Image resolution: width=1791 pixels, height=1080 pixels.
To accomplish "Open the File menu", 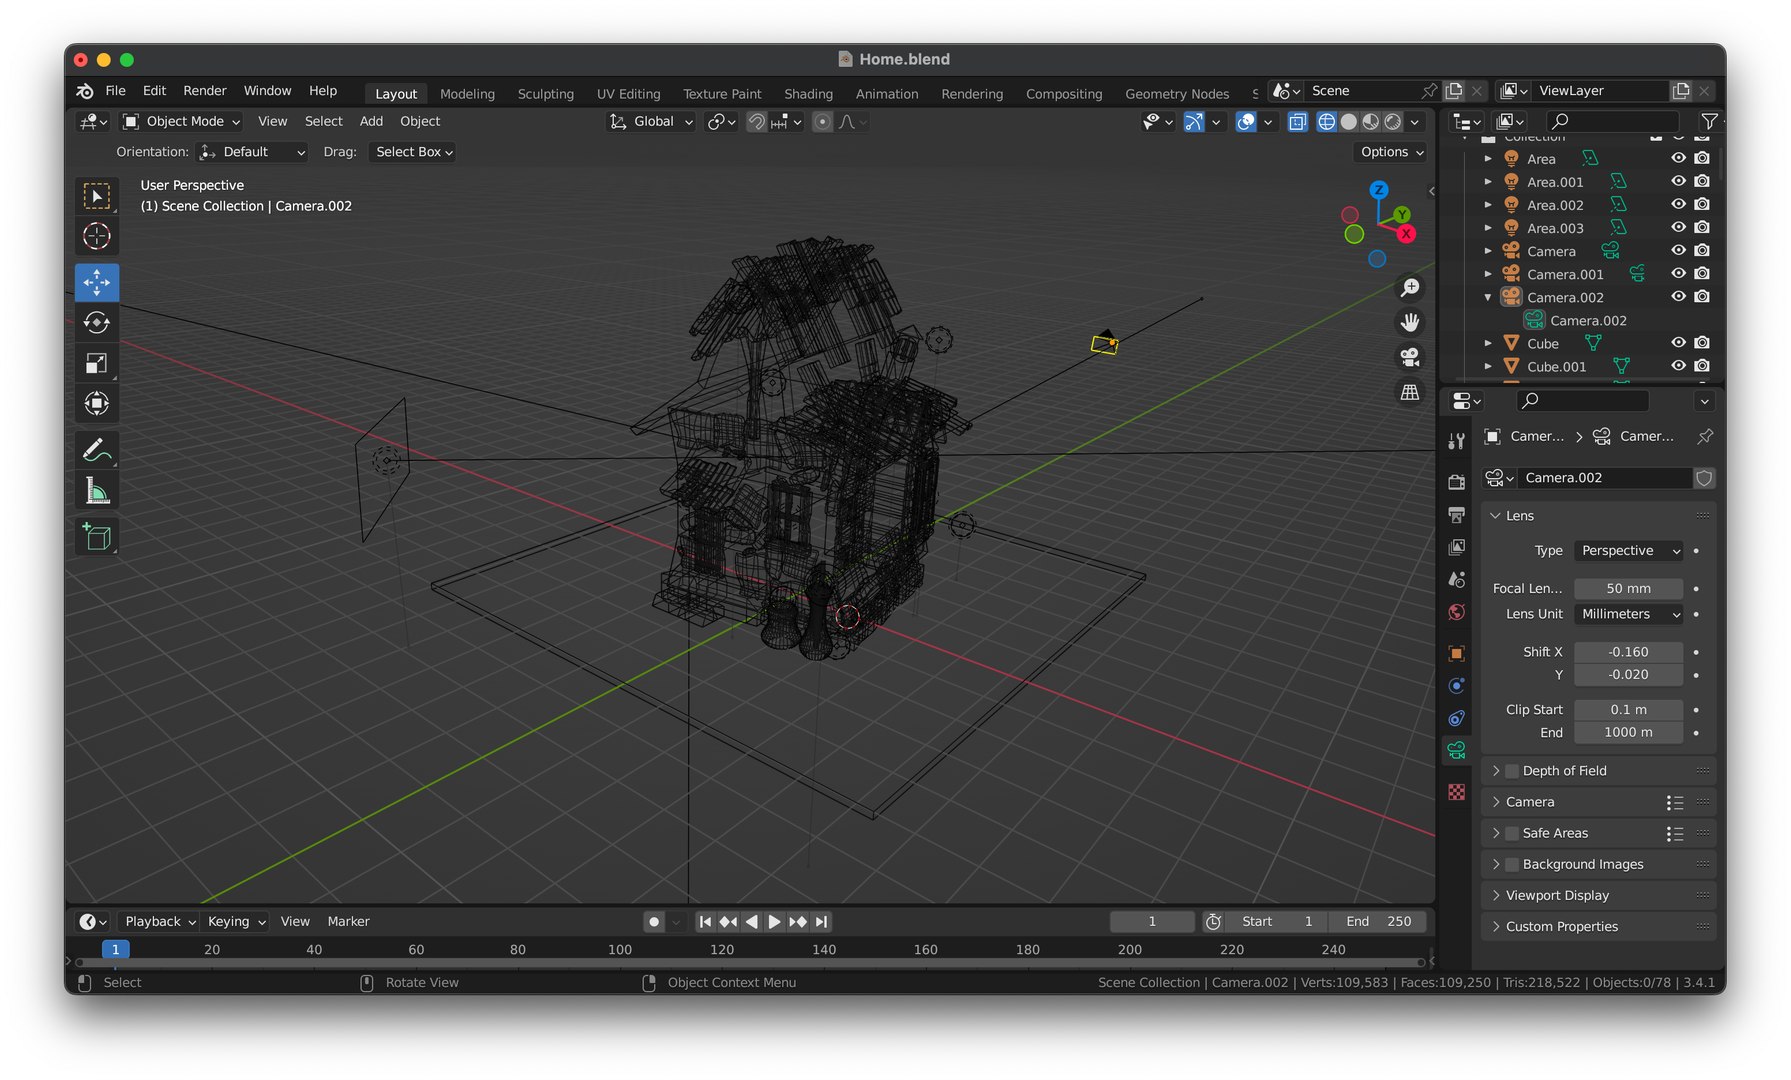I will 116,91.
